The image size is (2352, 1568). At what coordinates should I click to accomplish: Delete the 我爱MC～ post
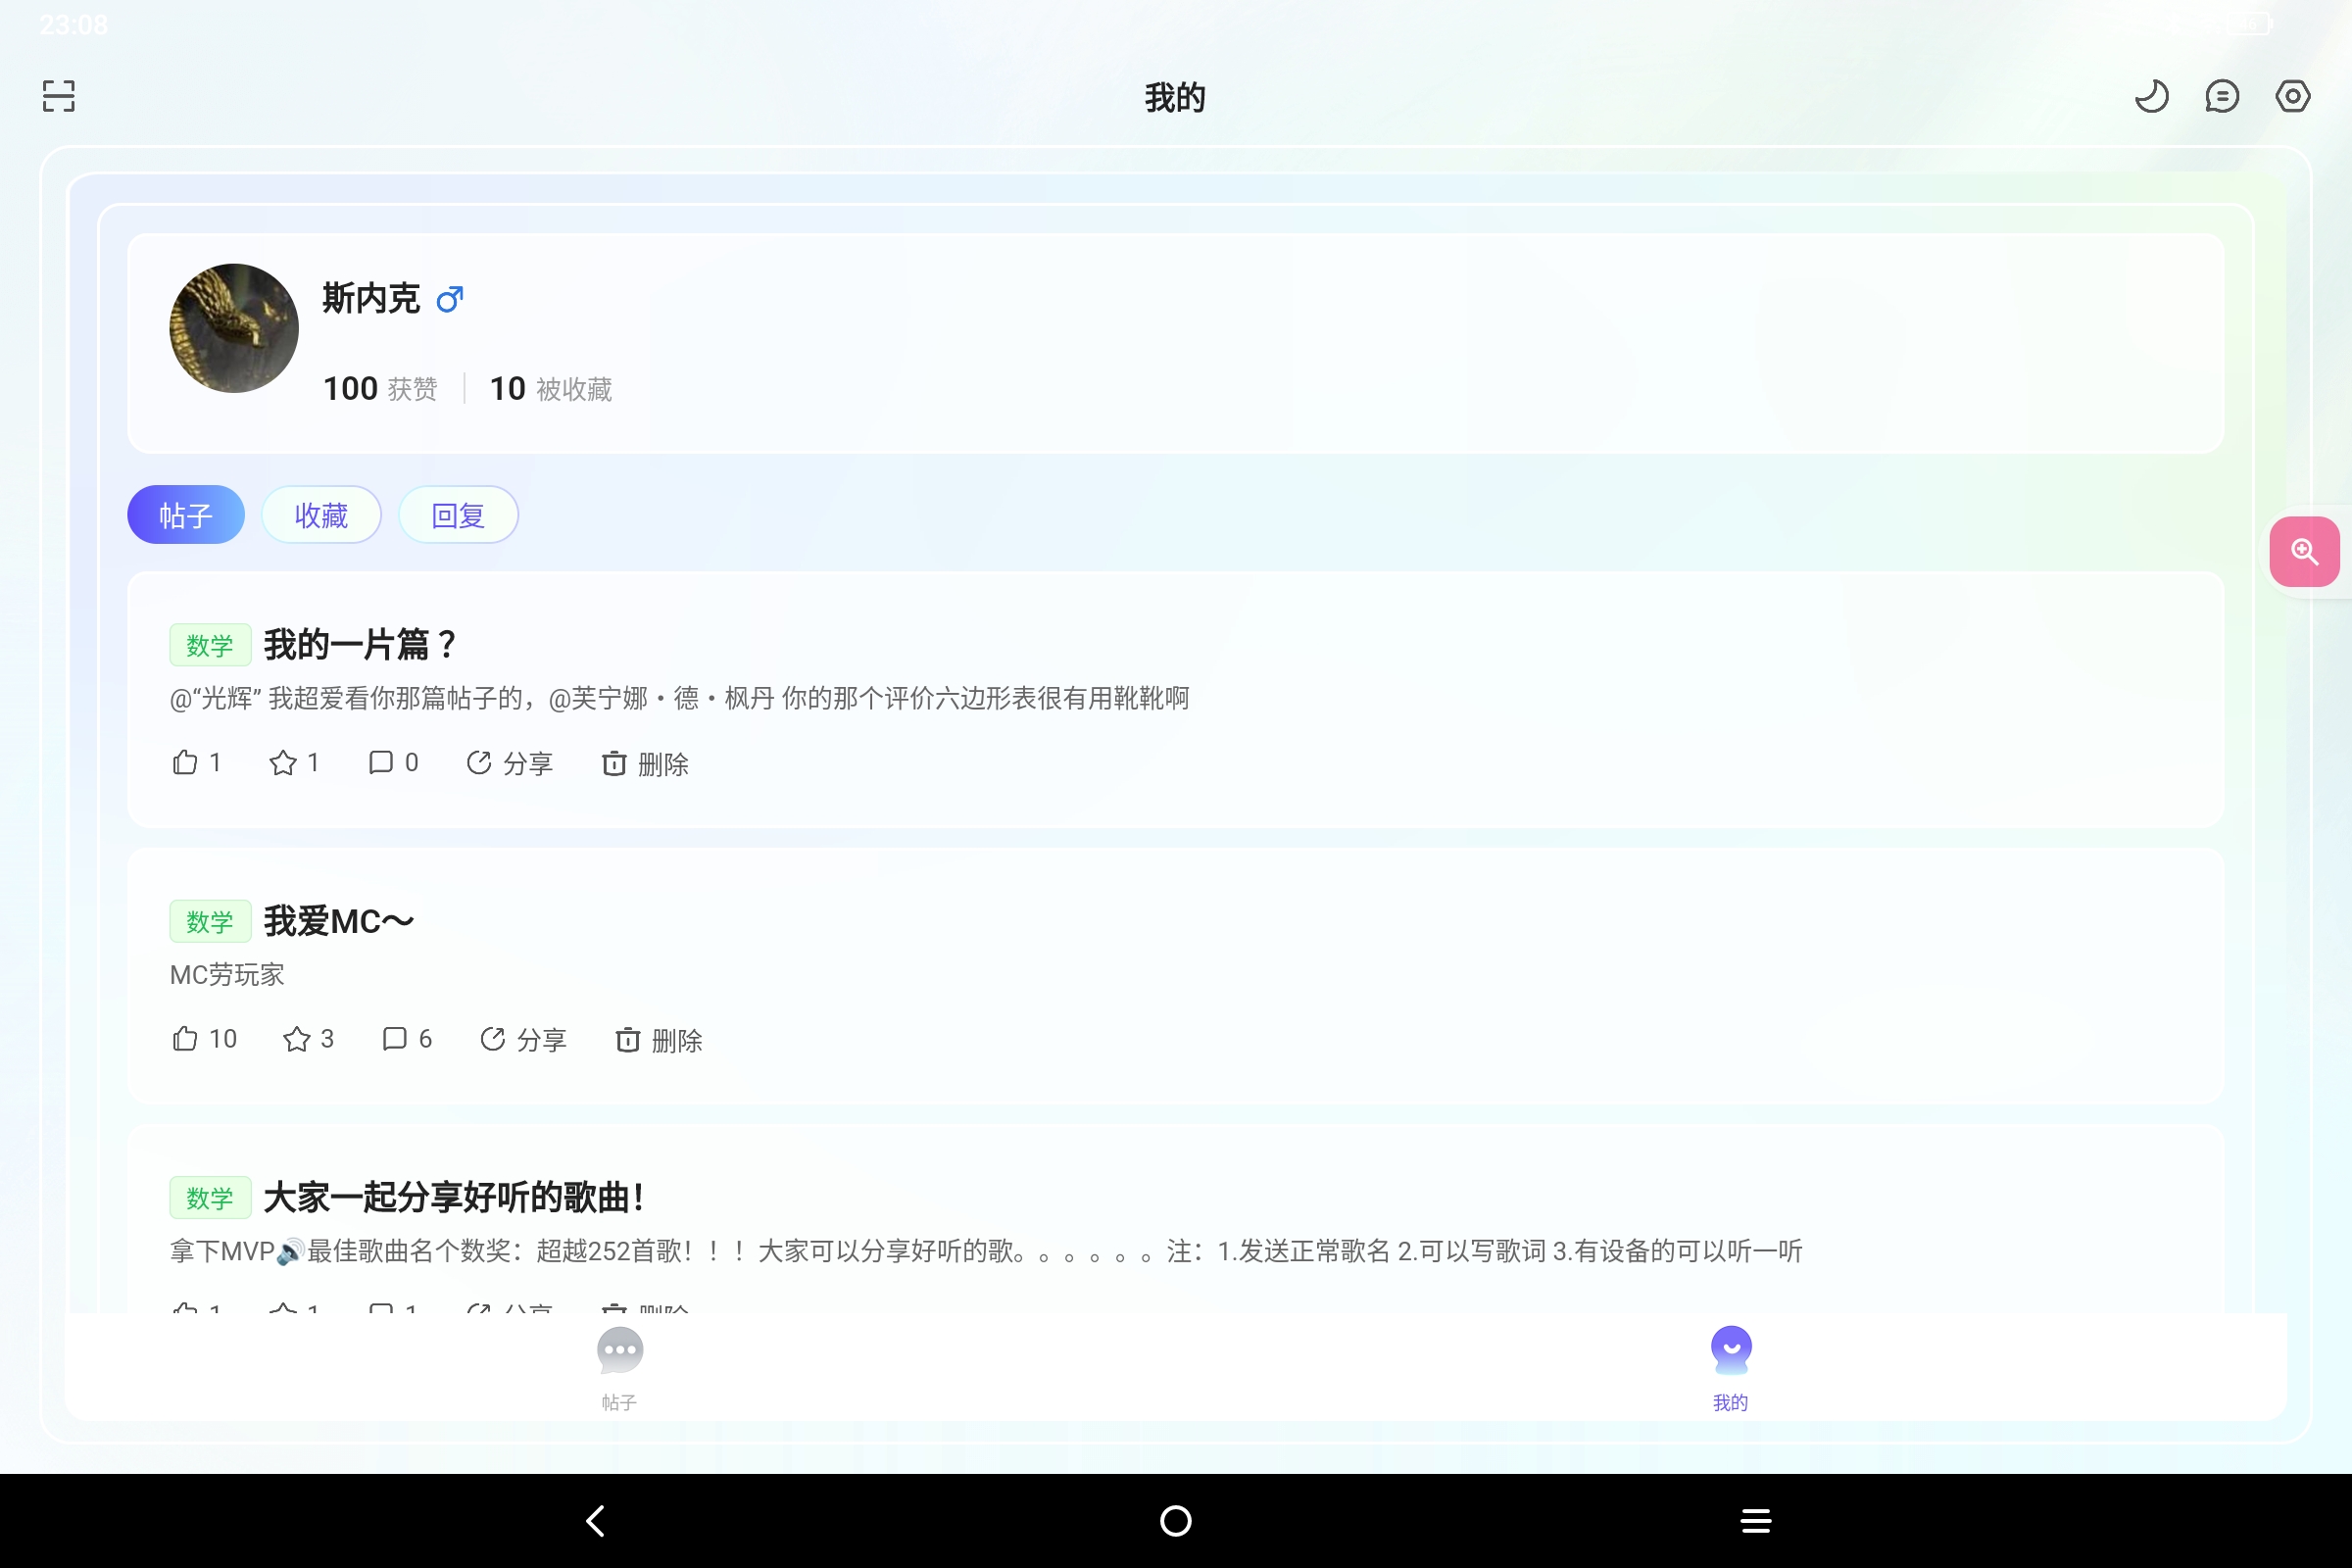(x=659, y=1040)
